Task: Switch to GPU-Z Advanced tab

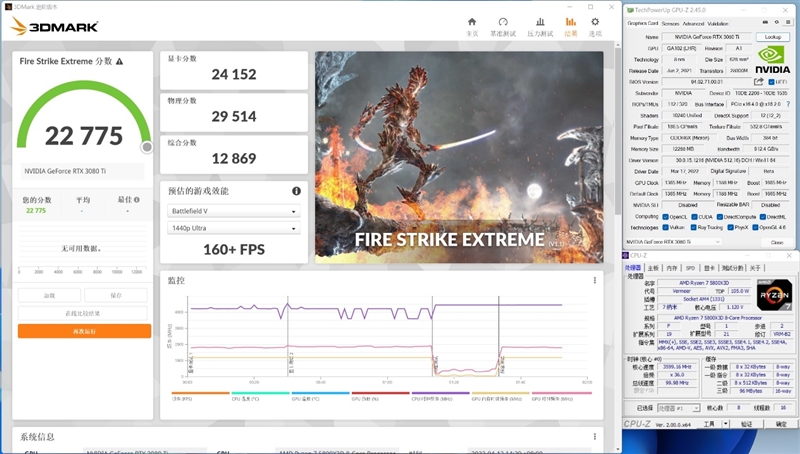Action: [x=693, y=23]
